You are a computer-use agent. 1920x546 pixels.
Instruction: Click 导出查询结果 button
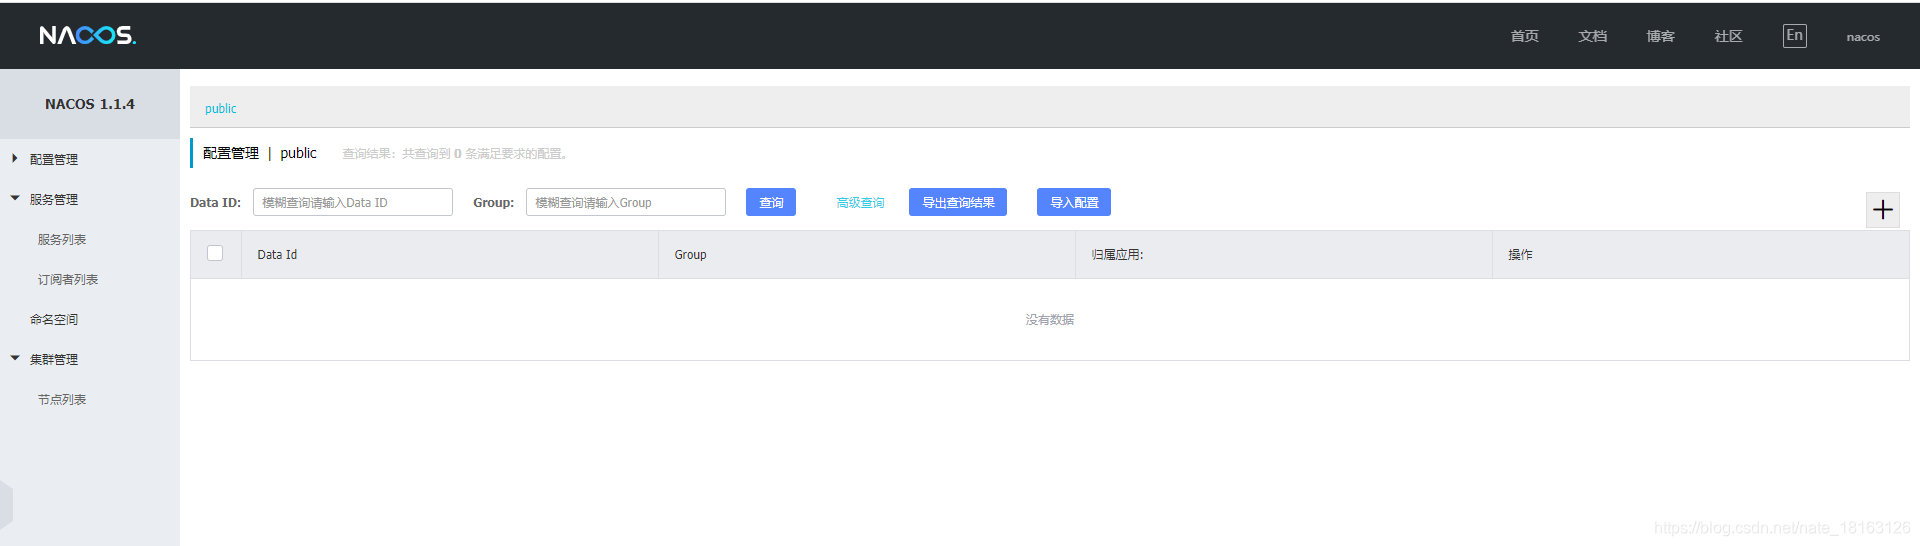[x=958, y=202]
